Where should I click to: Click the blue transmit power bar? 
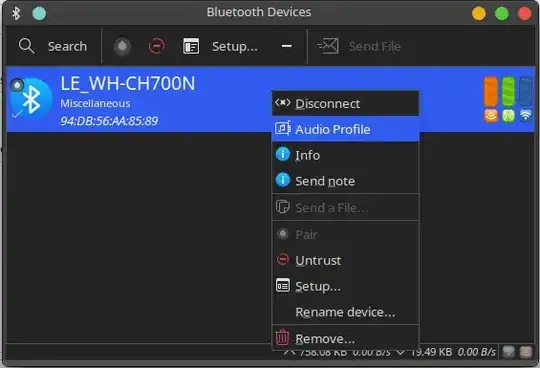tap(526, 92)
